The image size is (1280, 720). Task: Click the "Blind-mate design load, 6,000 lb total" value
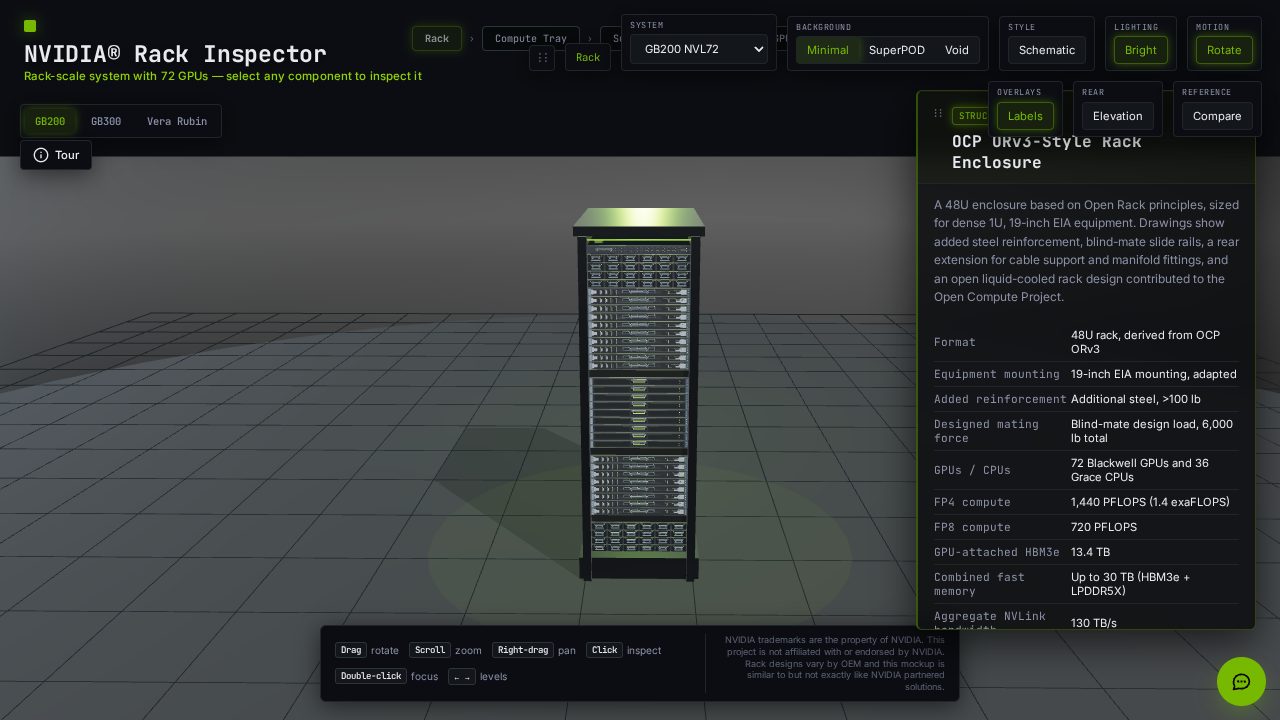pyautogui.click(x=1152, y=431)
